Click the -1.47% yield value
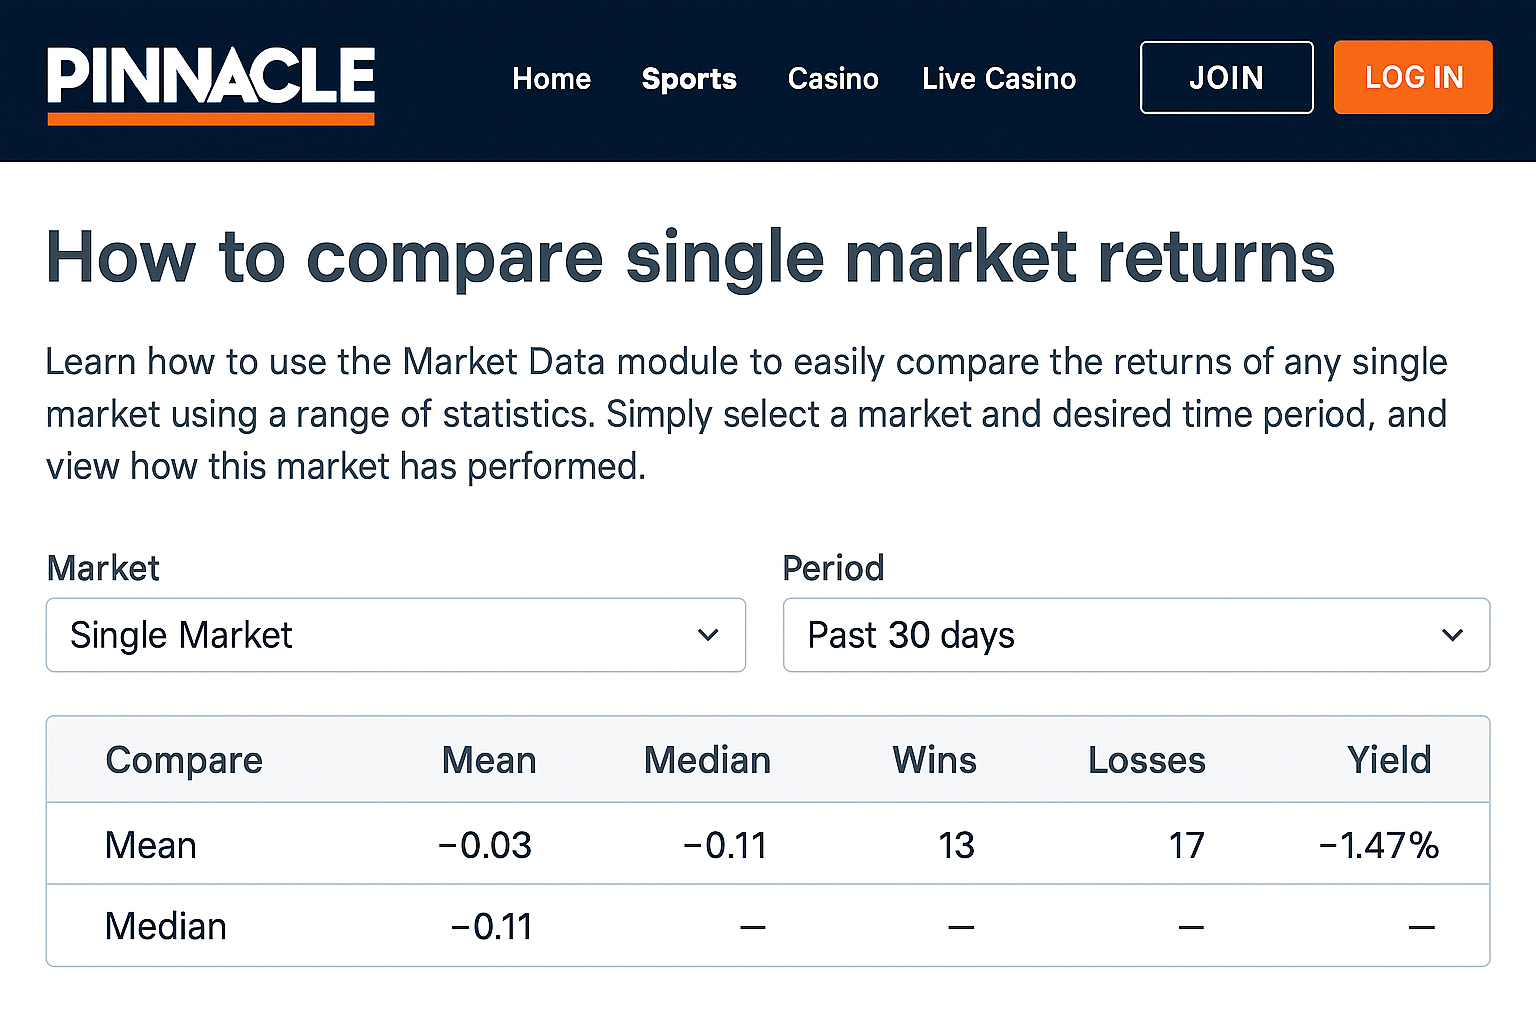Screen dimensions: 1536x1024 (1379, 845)
